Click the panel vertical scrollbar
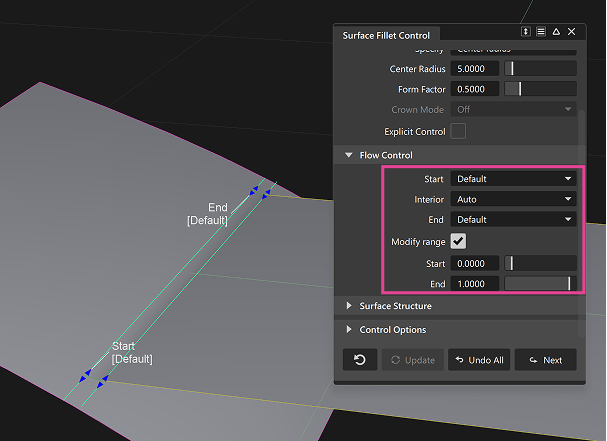607x441 pixels. 581,223
